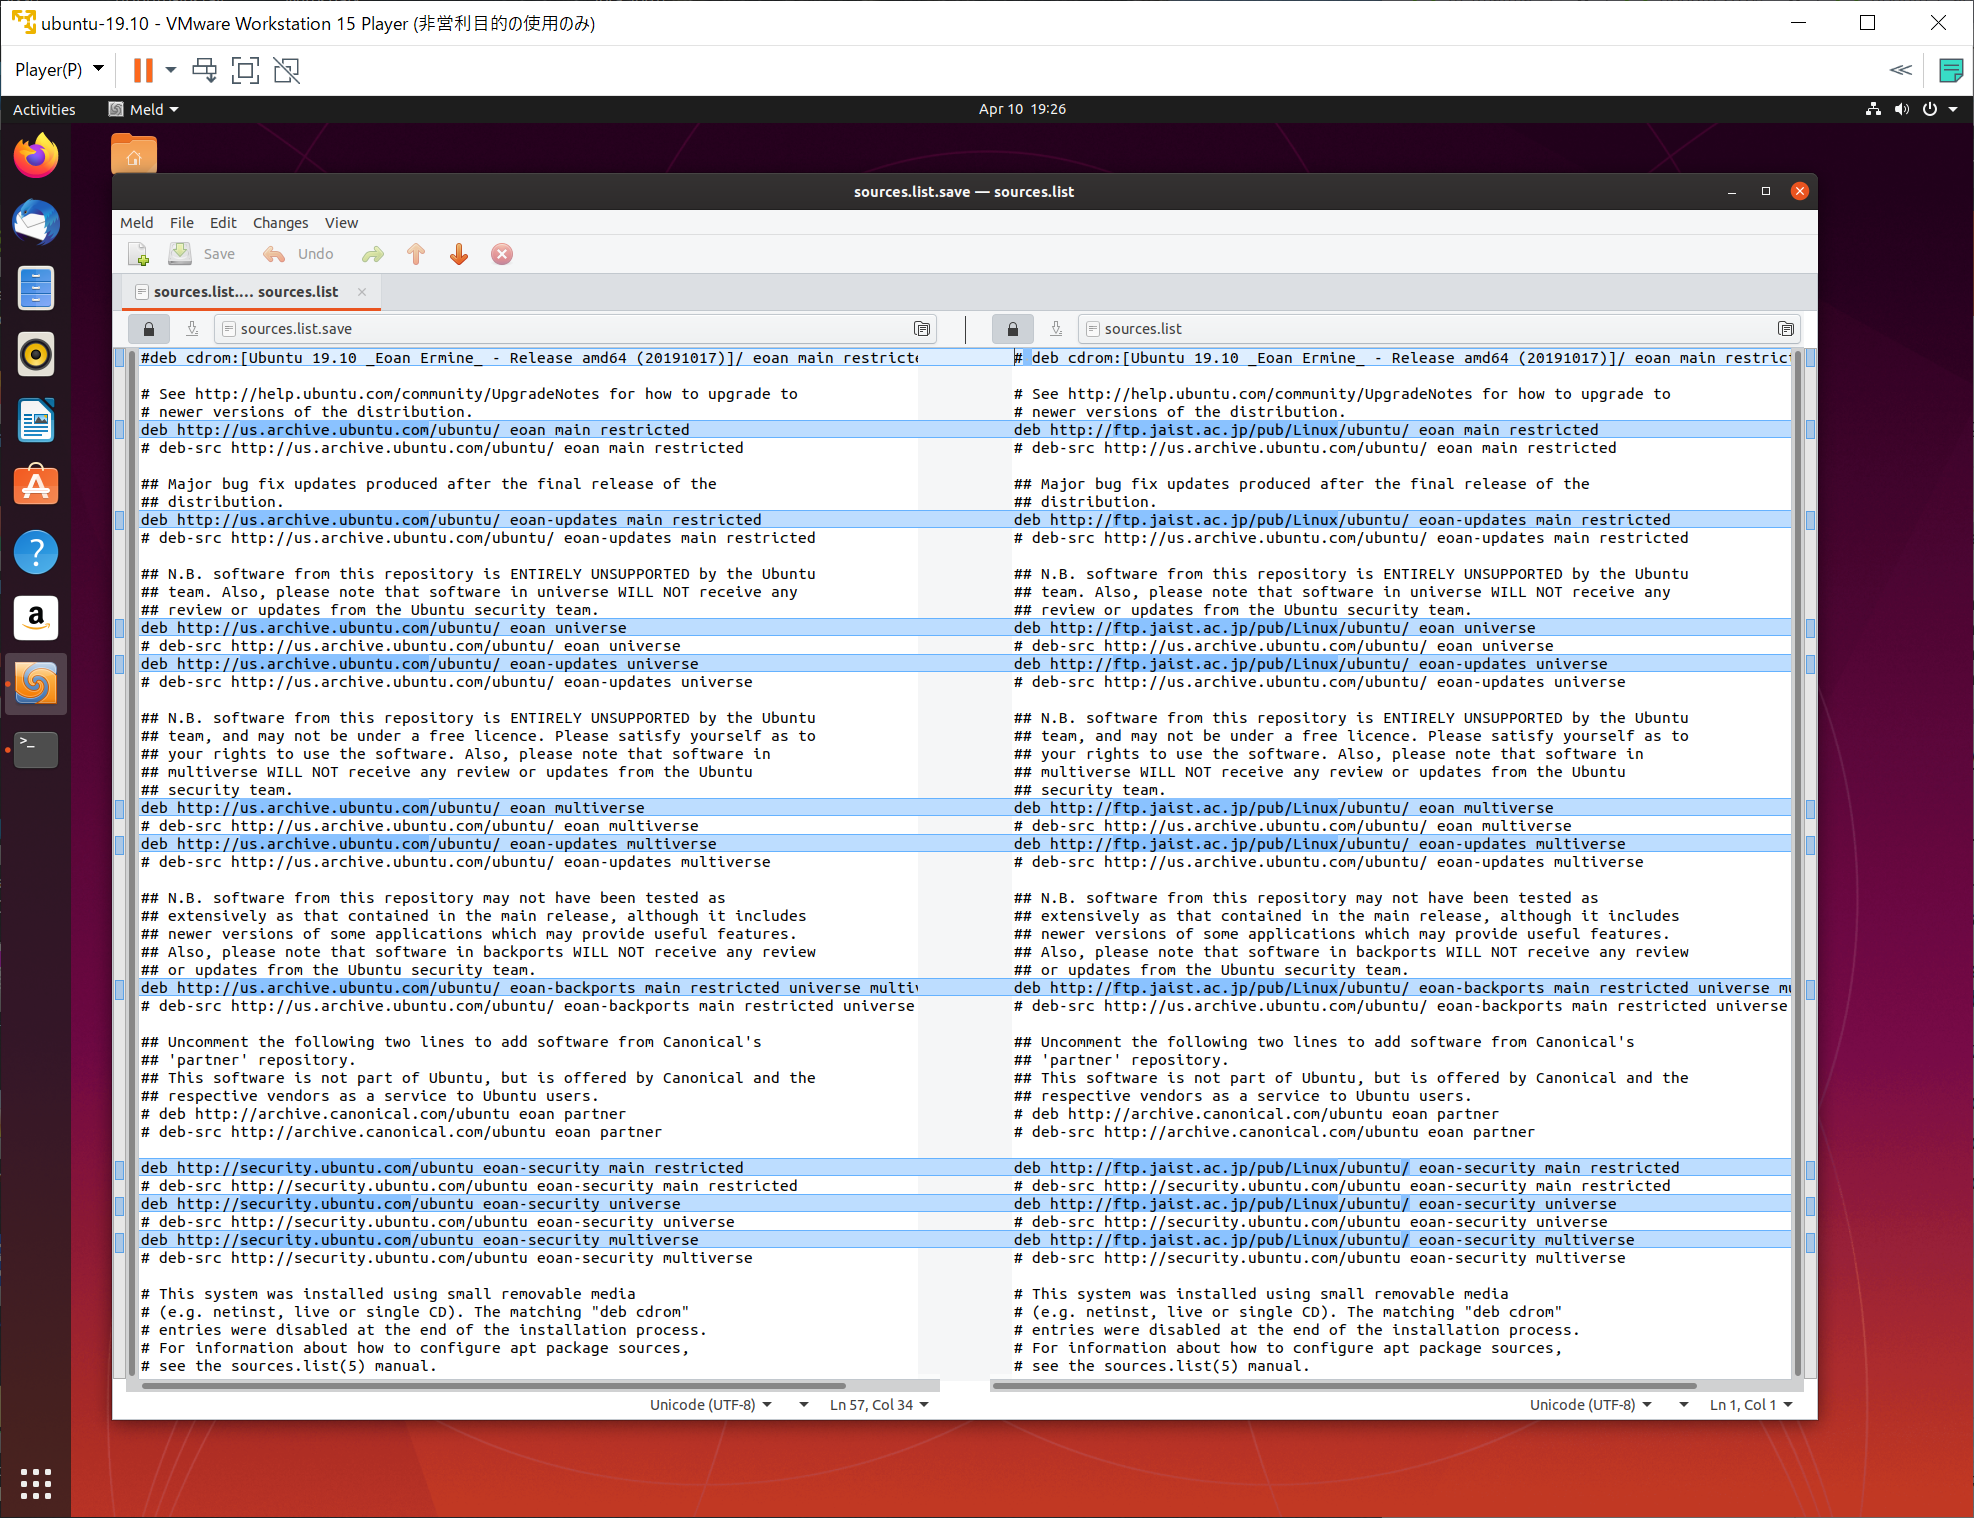Click the save-as icon for sources.list.save pane
Screen dimensions: 1974x1518
[x=192, y=329]
